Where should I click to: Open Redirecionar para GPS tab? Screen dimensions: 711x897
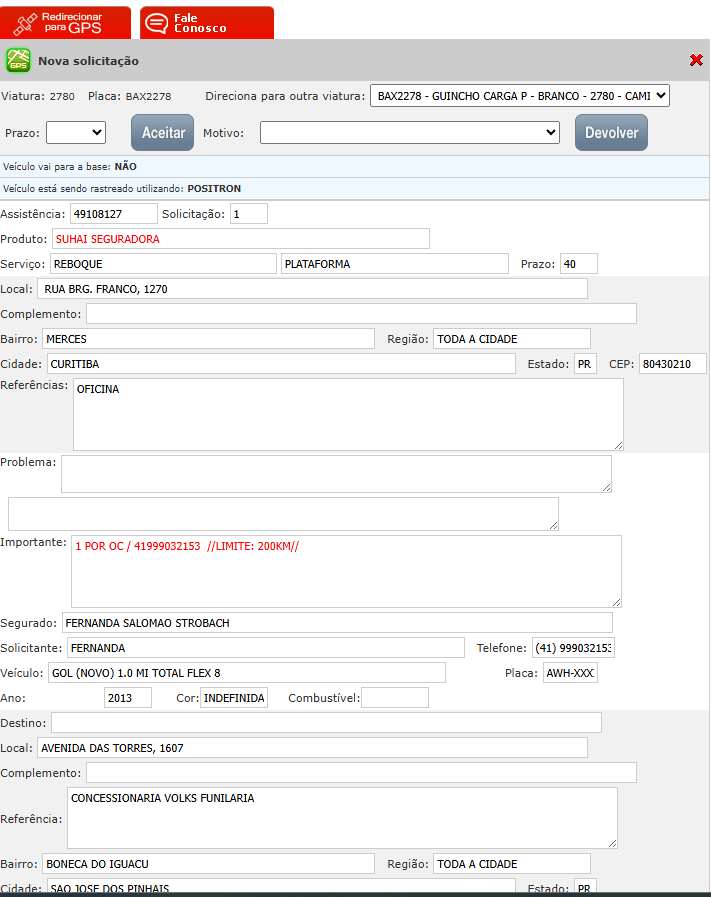coord(66,22)
